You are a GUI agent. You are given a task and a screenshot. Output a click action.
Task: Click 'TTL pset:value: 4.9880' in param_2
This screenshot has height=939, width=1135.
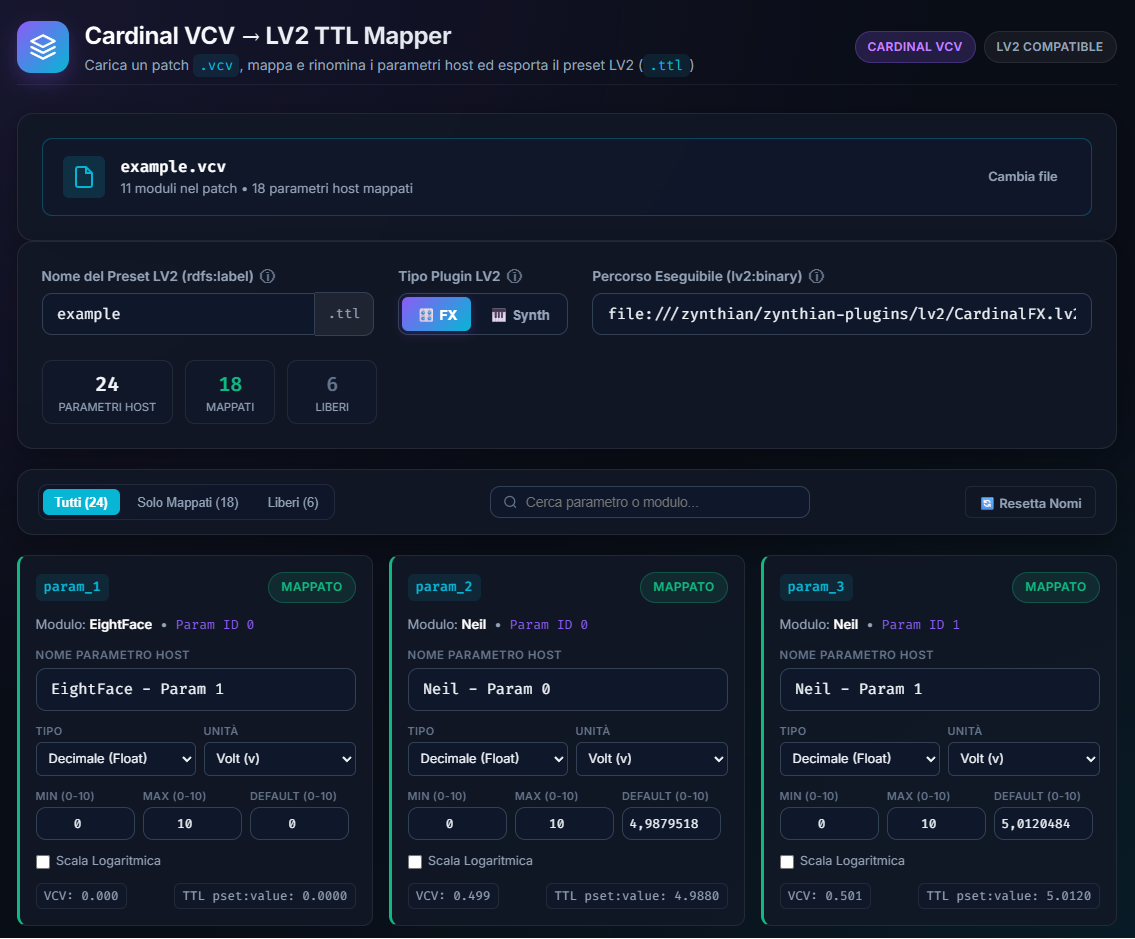(x=637, y=896)
